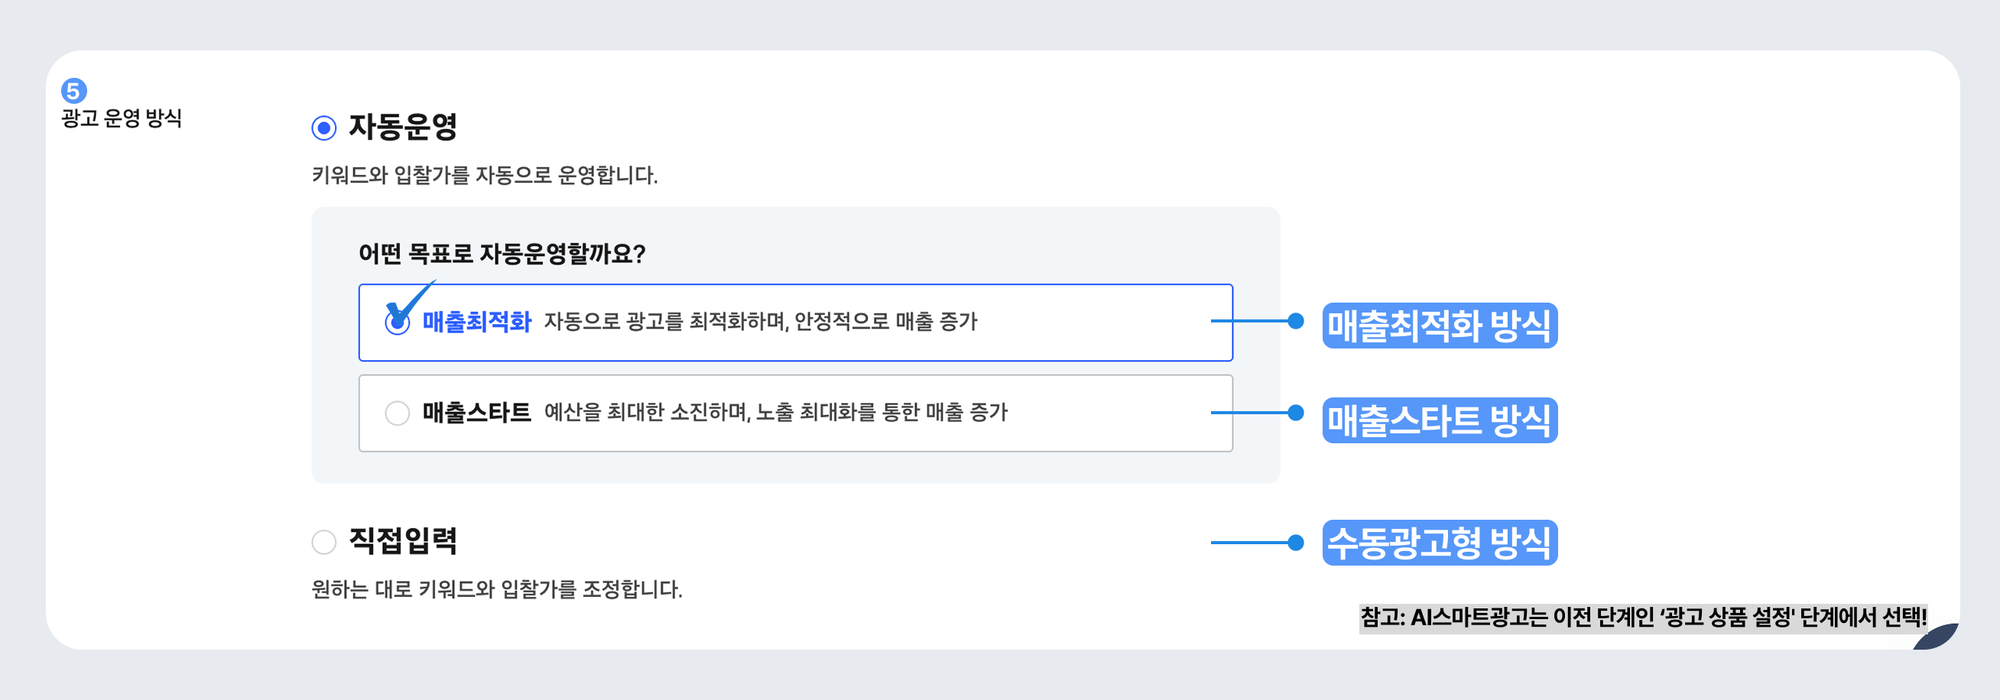The height and width of the screenshot is (700, 2000).
Task: Expand the 매출최적화 option box
Action: pos(795,323)
